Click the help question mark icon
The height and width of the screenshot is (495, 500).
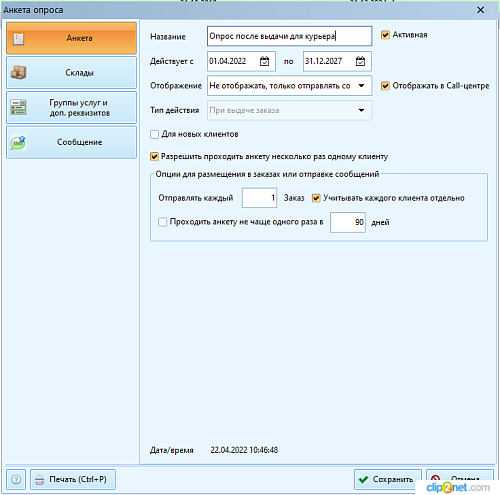click(x=16, y=479)
